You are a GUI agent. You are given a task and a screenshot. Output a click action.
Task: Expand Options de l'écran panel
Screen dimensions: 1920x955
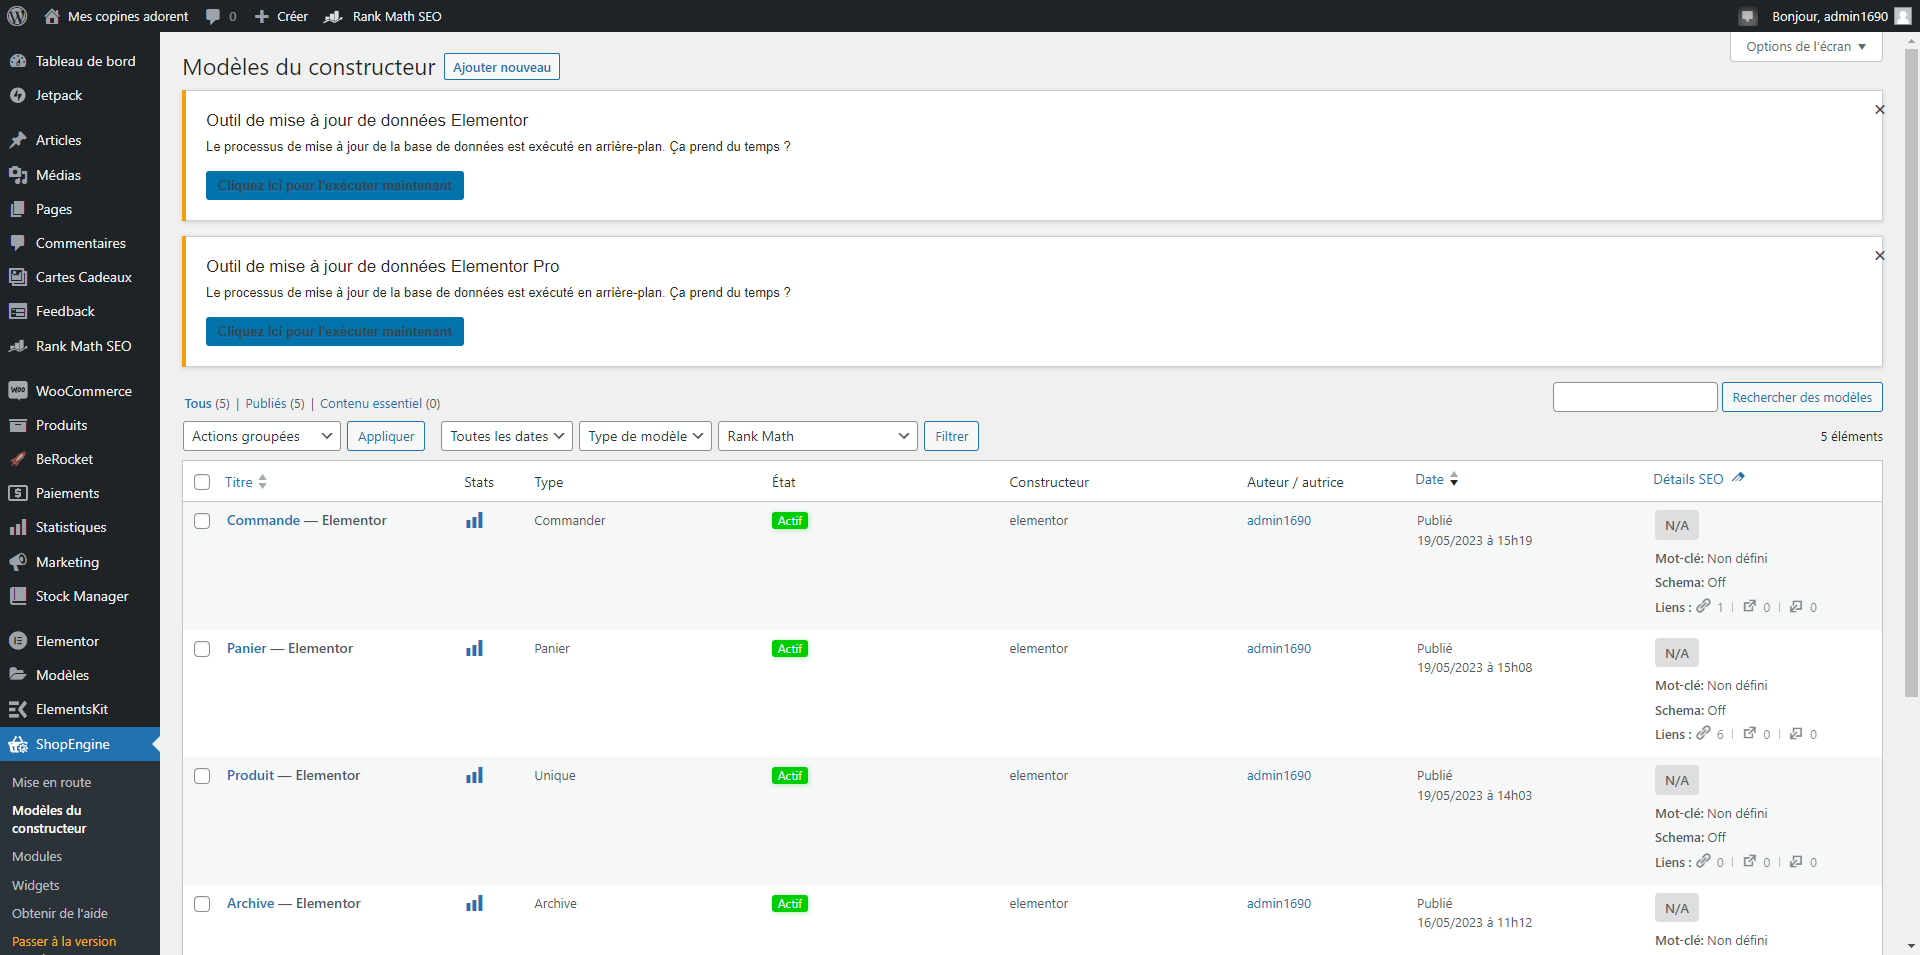[1806, 46]
